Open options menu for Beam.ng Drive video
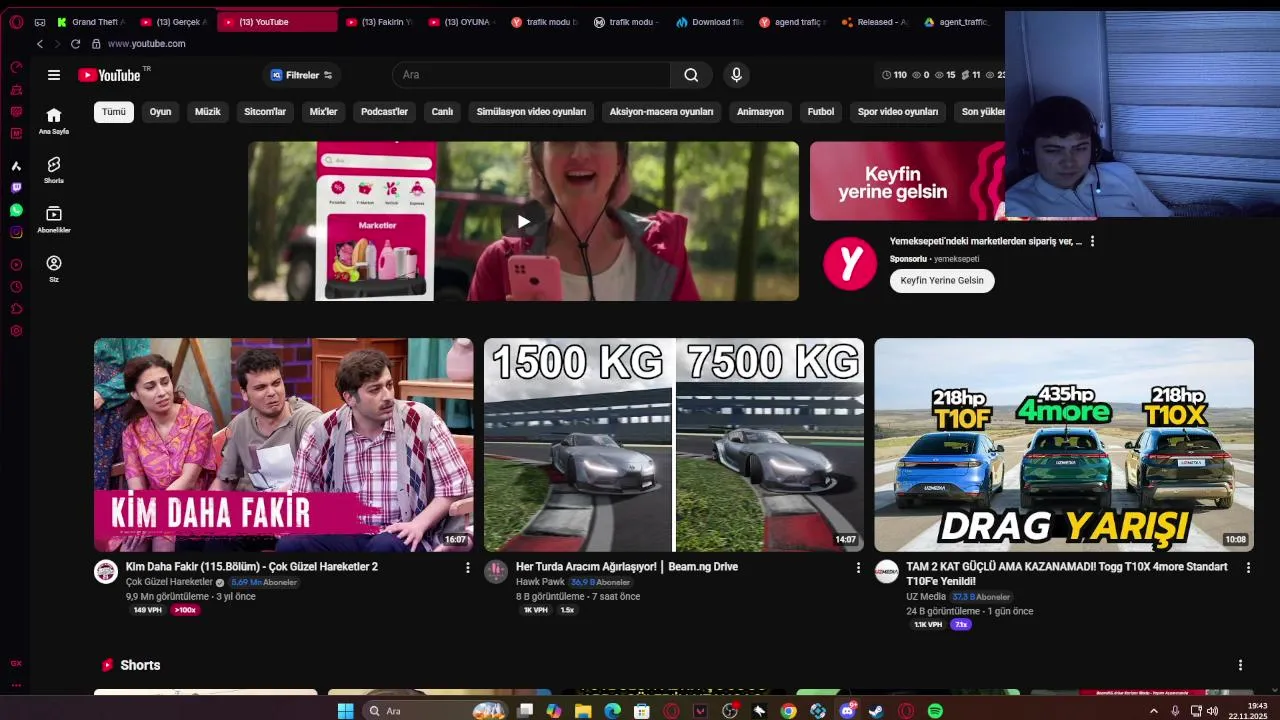This screenshot has width=1280, height=720. point(857,568)
